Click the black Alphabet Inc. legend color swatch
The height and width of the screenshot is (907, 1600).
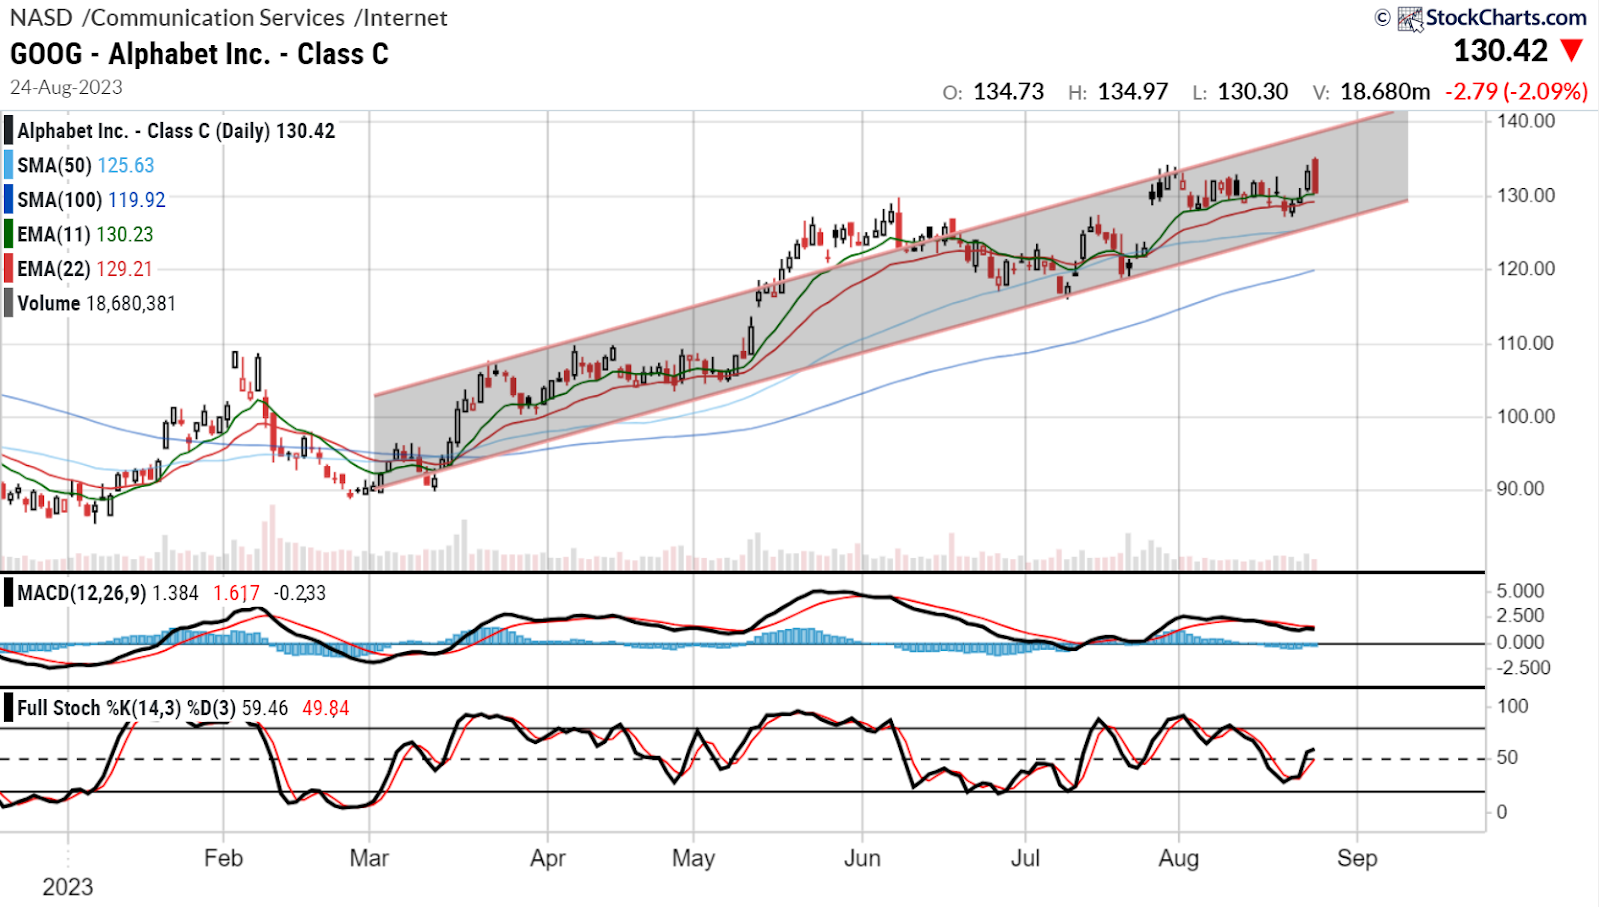click(8, 131)
